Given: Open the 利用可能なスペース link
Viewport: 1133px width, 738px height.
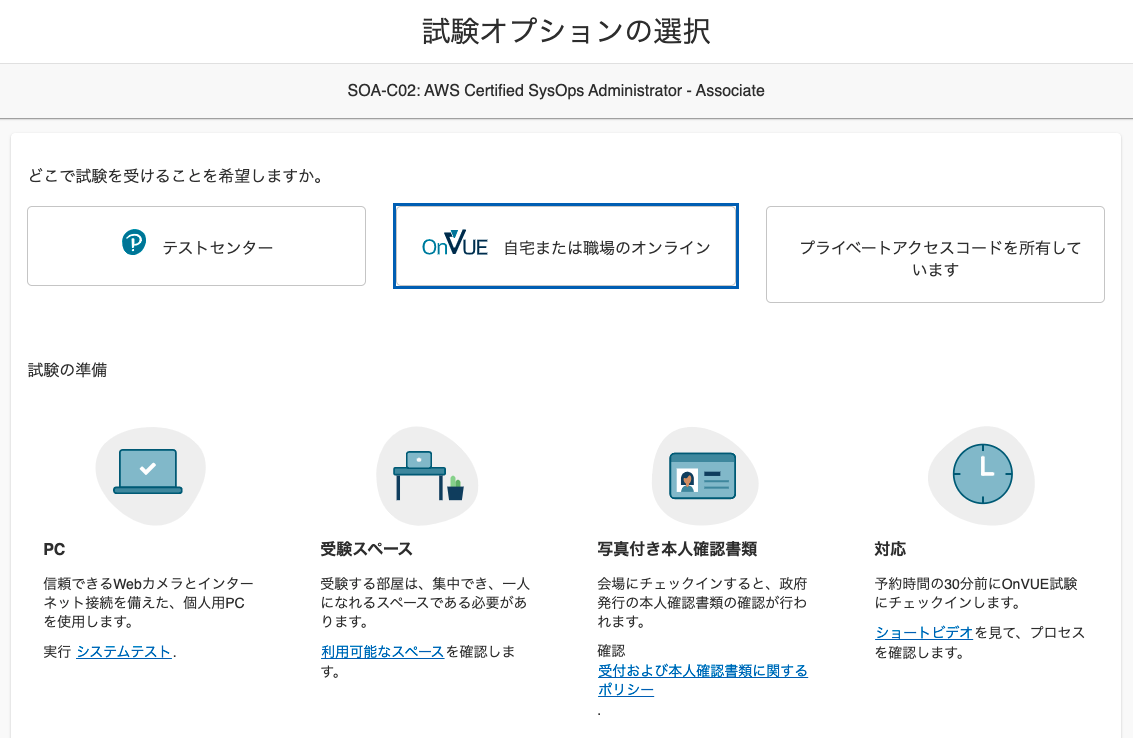Looking at the screenshot, I should [x=382, y=651].
